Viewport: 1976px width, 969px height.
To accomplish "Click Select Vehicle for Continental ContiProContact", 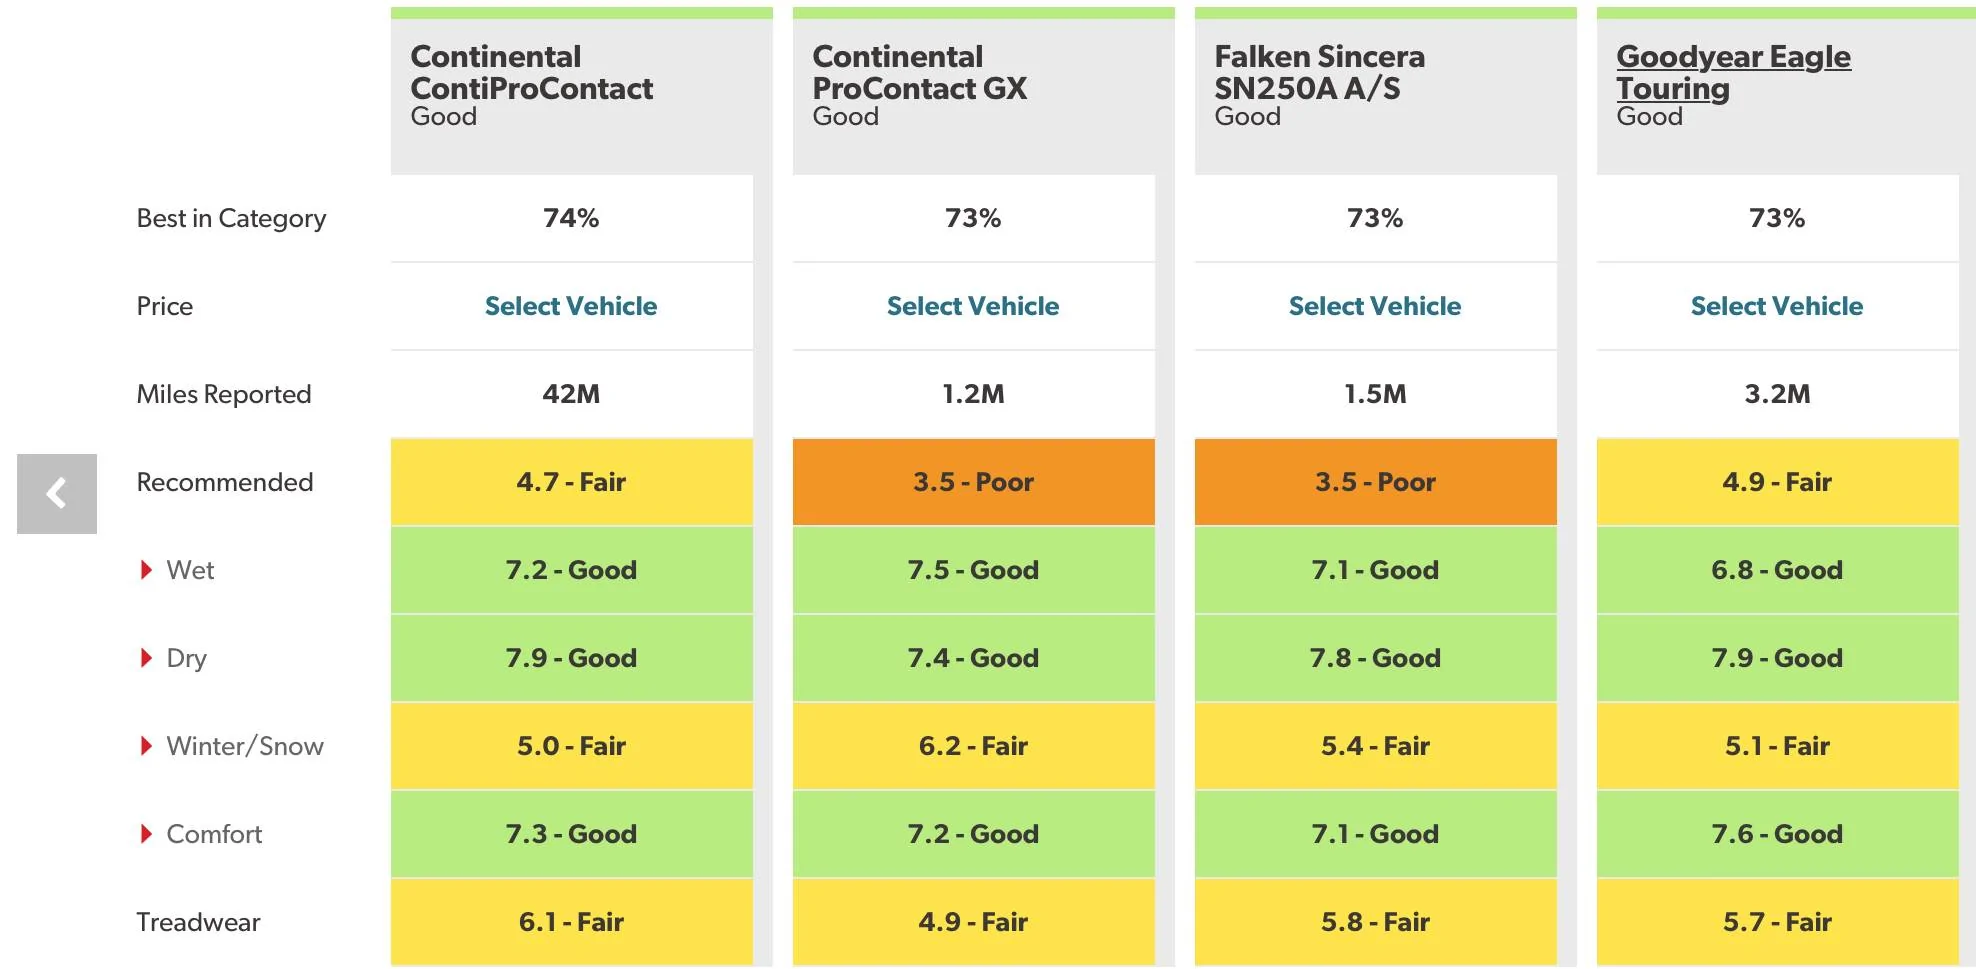I will click(x=571, y=306).
